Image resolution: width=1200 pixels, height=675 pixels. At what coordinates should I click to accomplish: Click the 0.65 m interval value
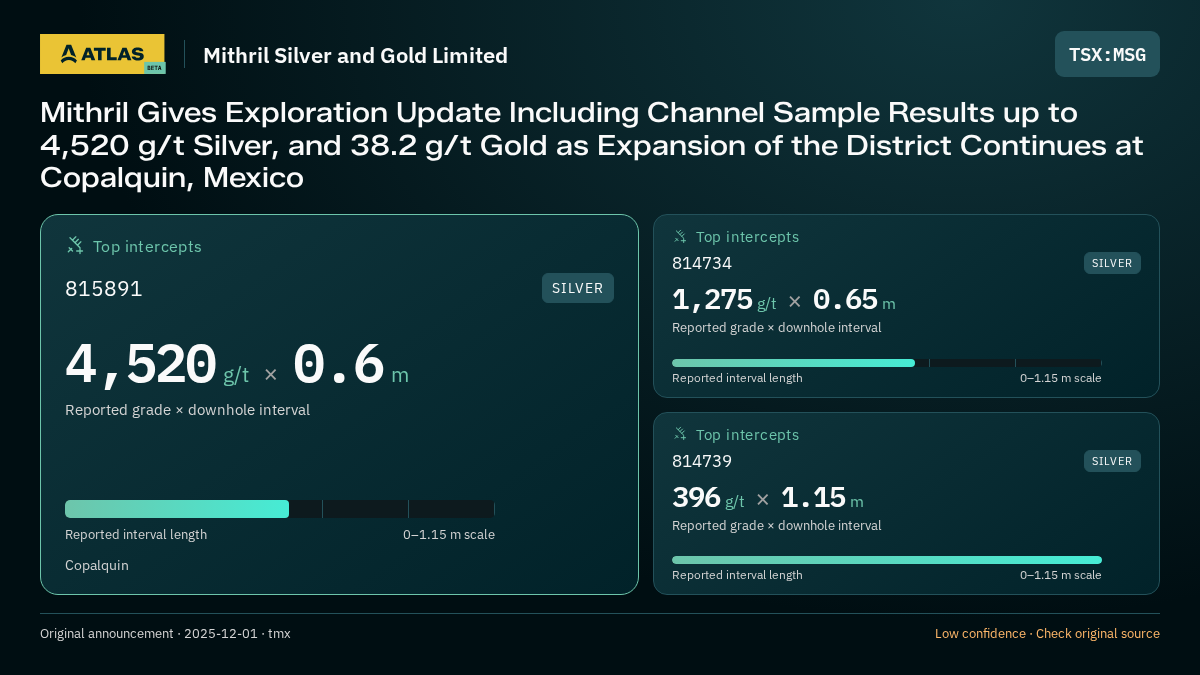pyautogui.click(x=854, y=300)
